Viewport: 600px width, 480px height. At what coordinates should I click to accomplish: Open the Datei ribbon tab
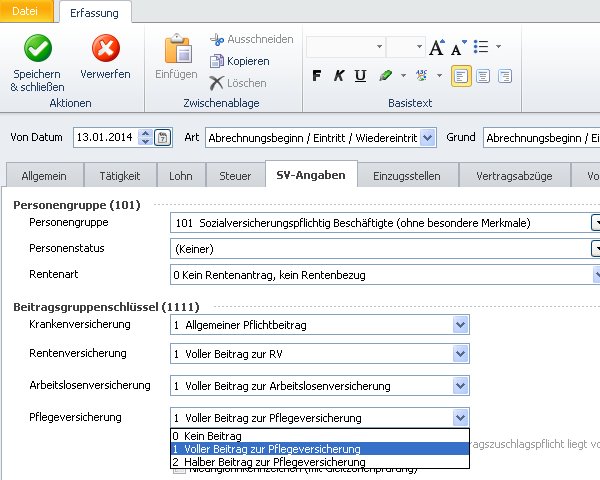tap(29, 11)
